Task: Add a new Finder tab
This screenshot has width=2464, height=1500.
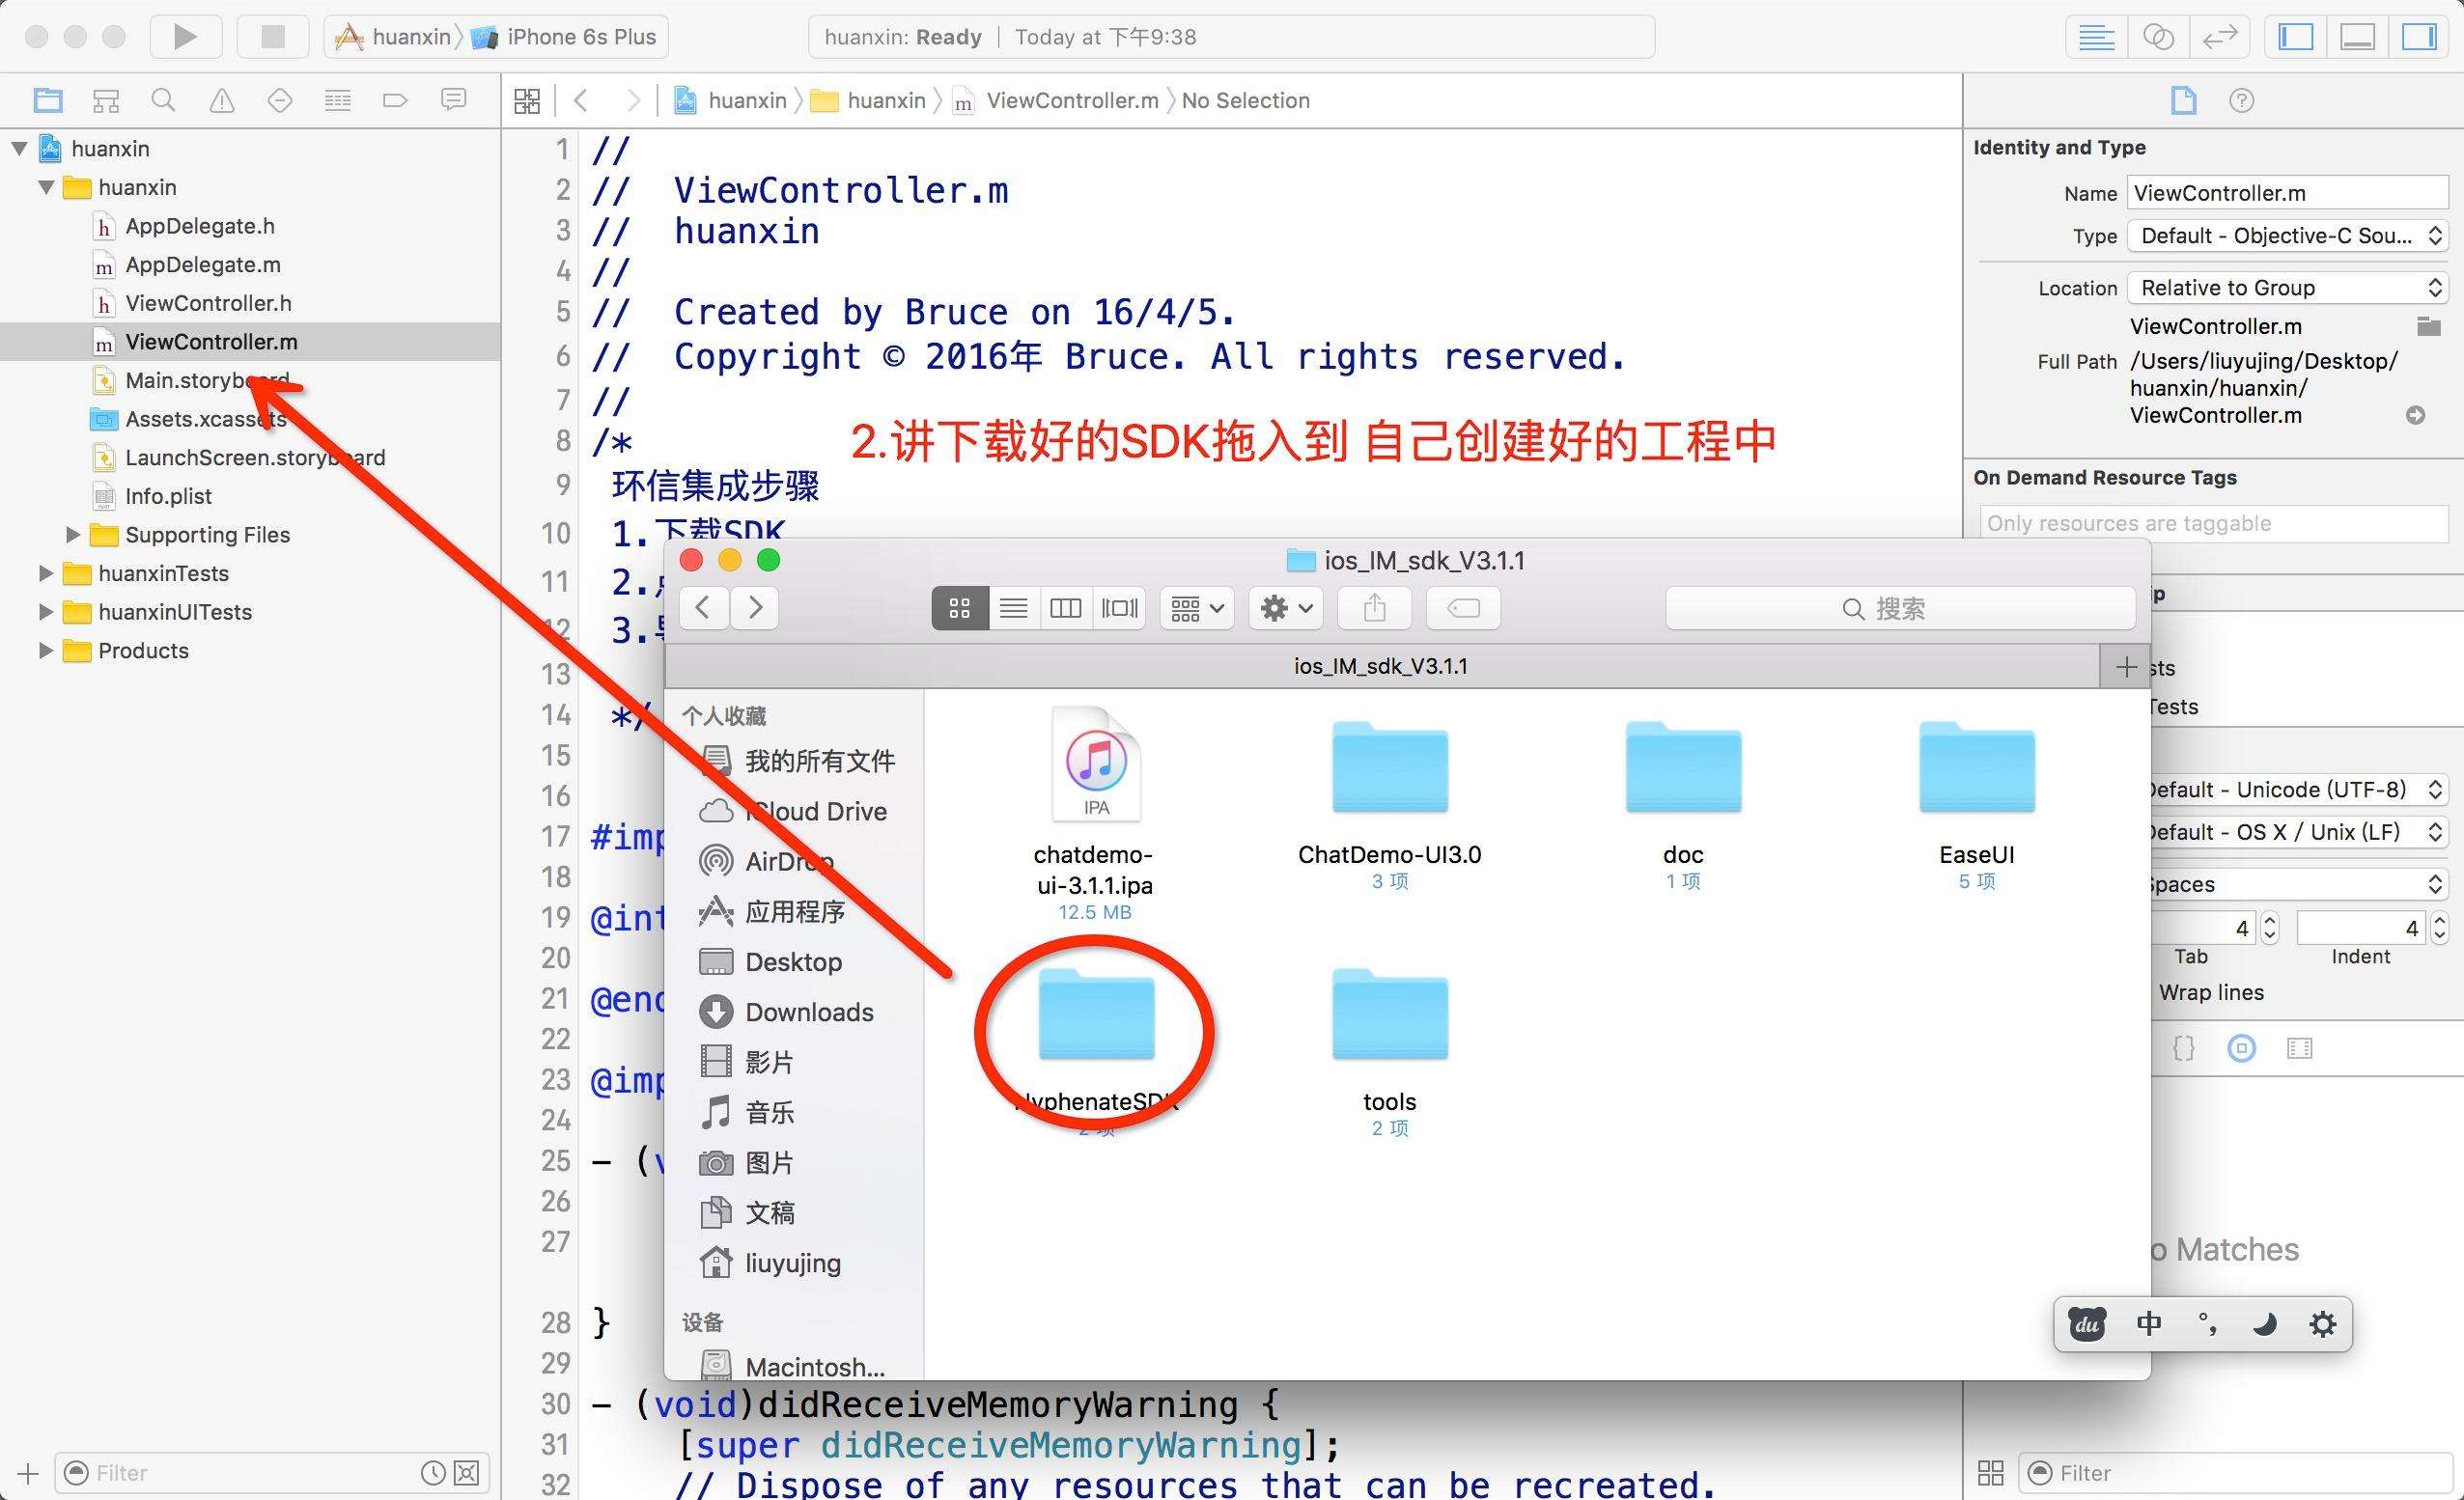Action: [2126, 666]
